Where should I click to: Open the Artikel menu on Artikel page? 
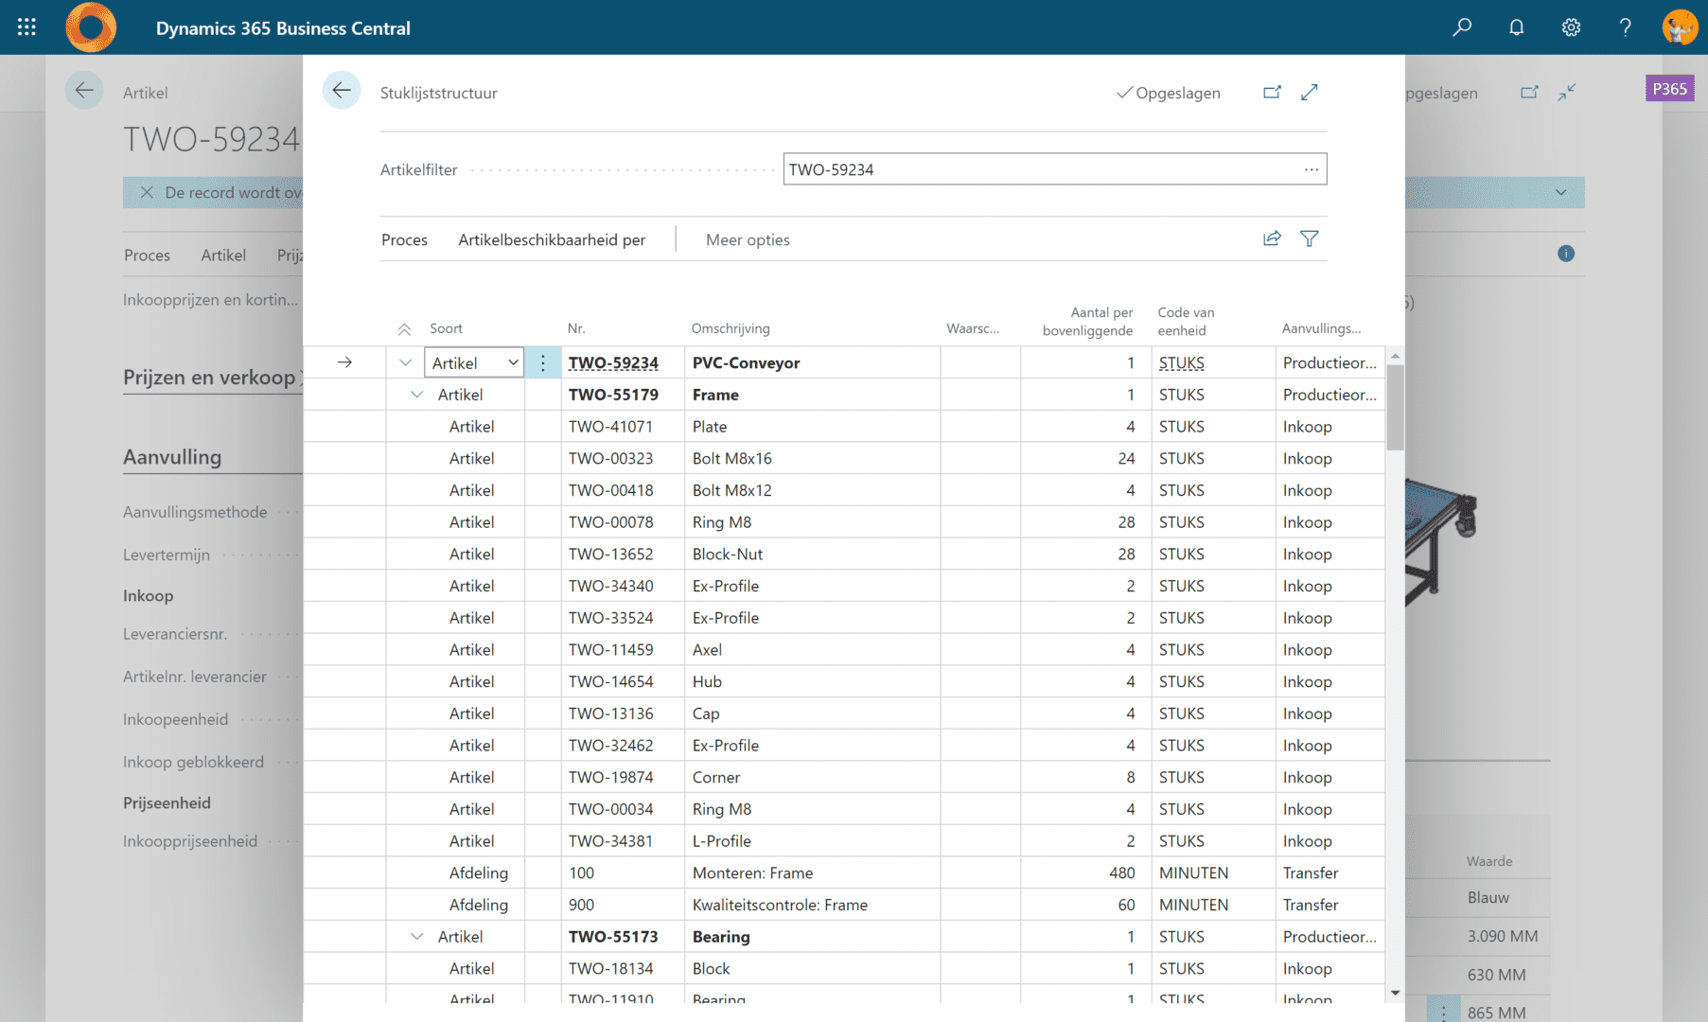223,255
